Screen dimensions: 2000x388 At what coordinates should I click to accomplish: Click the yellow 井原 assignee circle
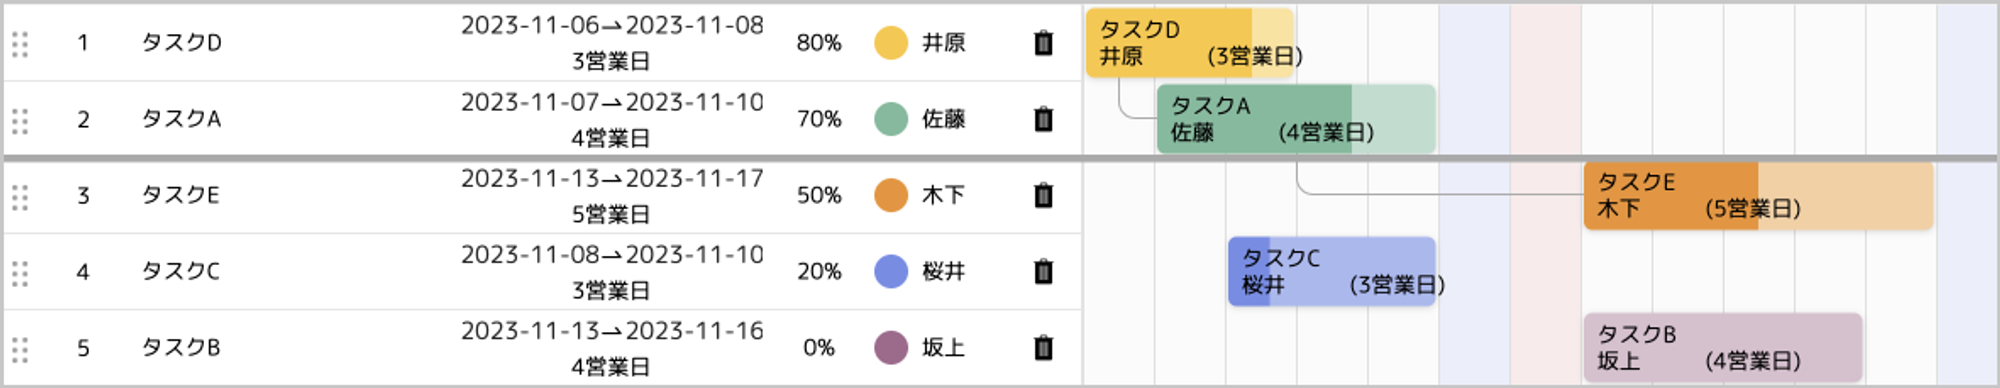(x=890, y=43)
